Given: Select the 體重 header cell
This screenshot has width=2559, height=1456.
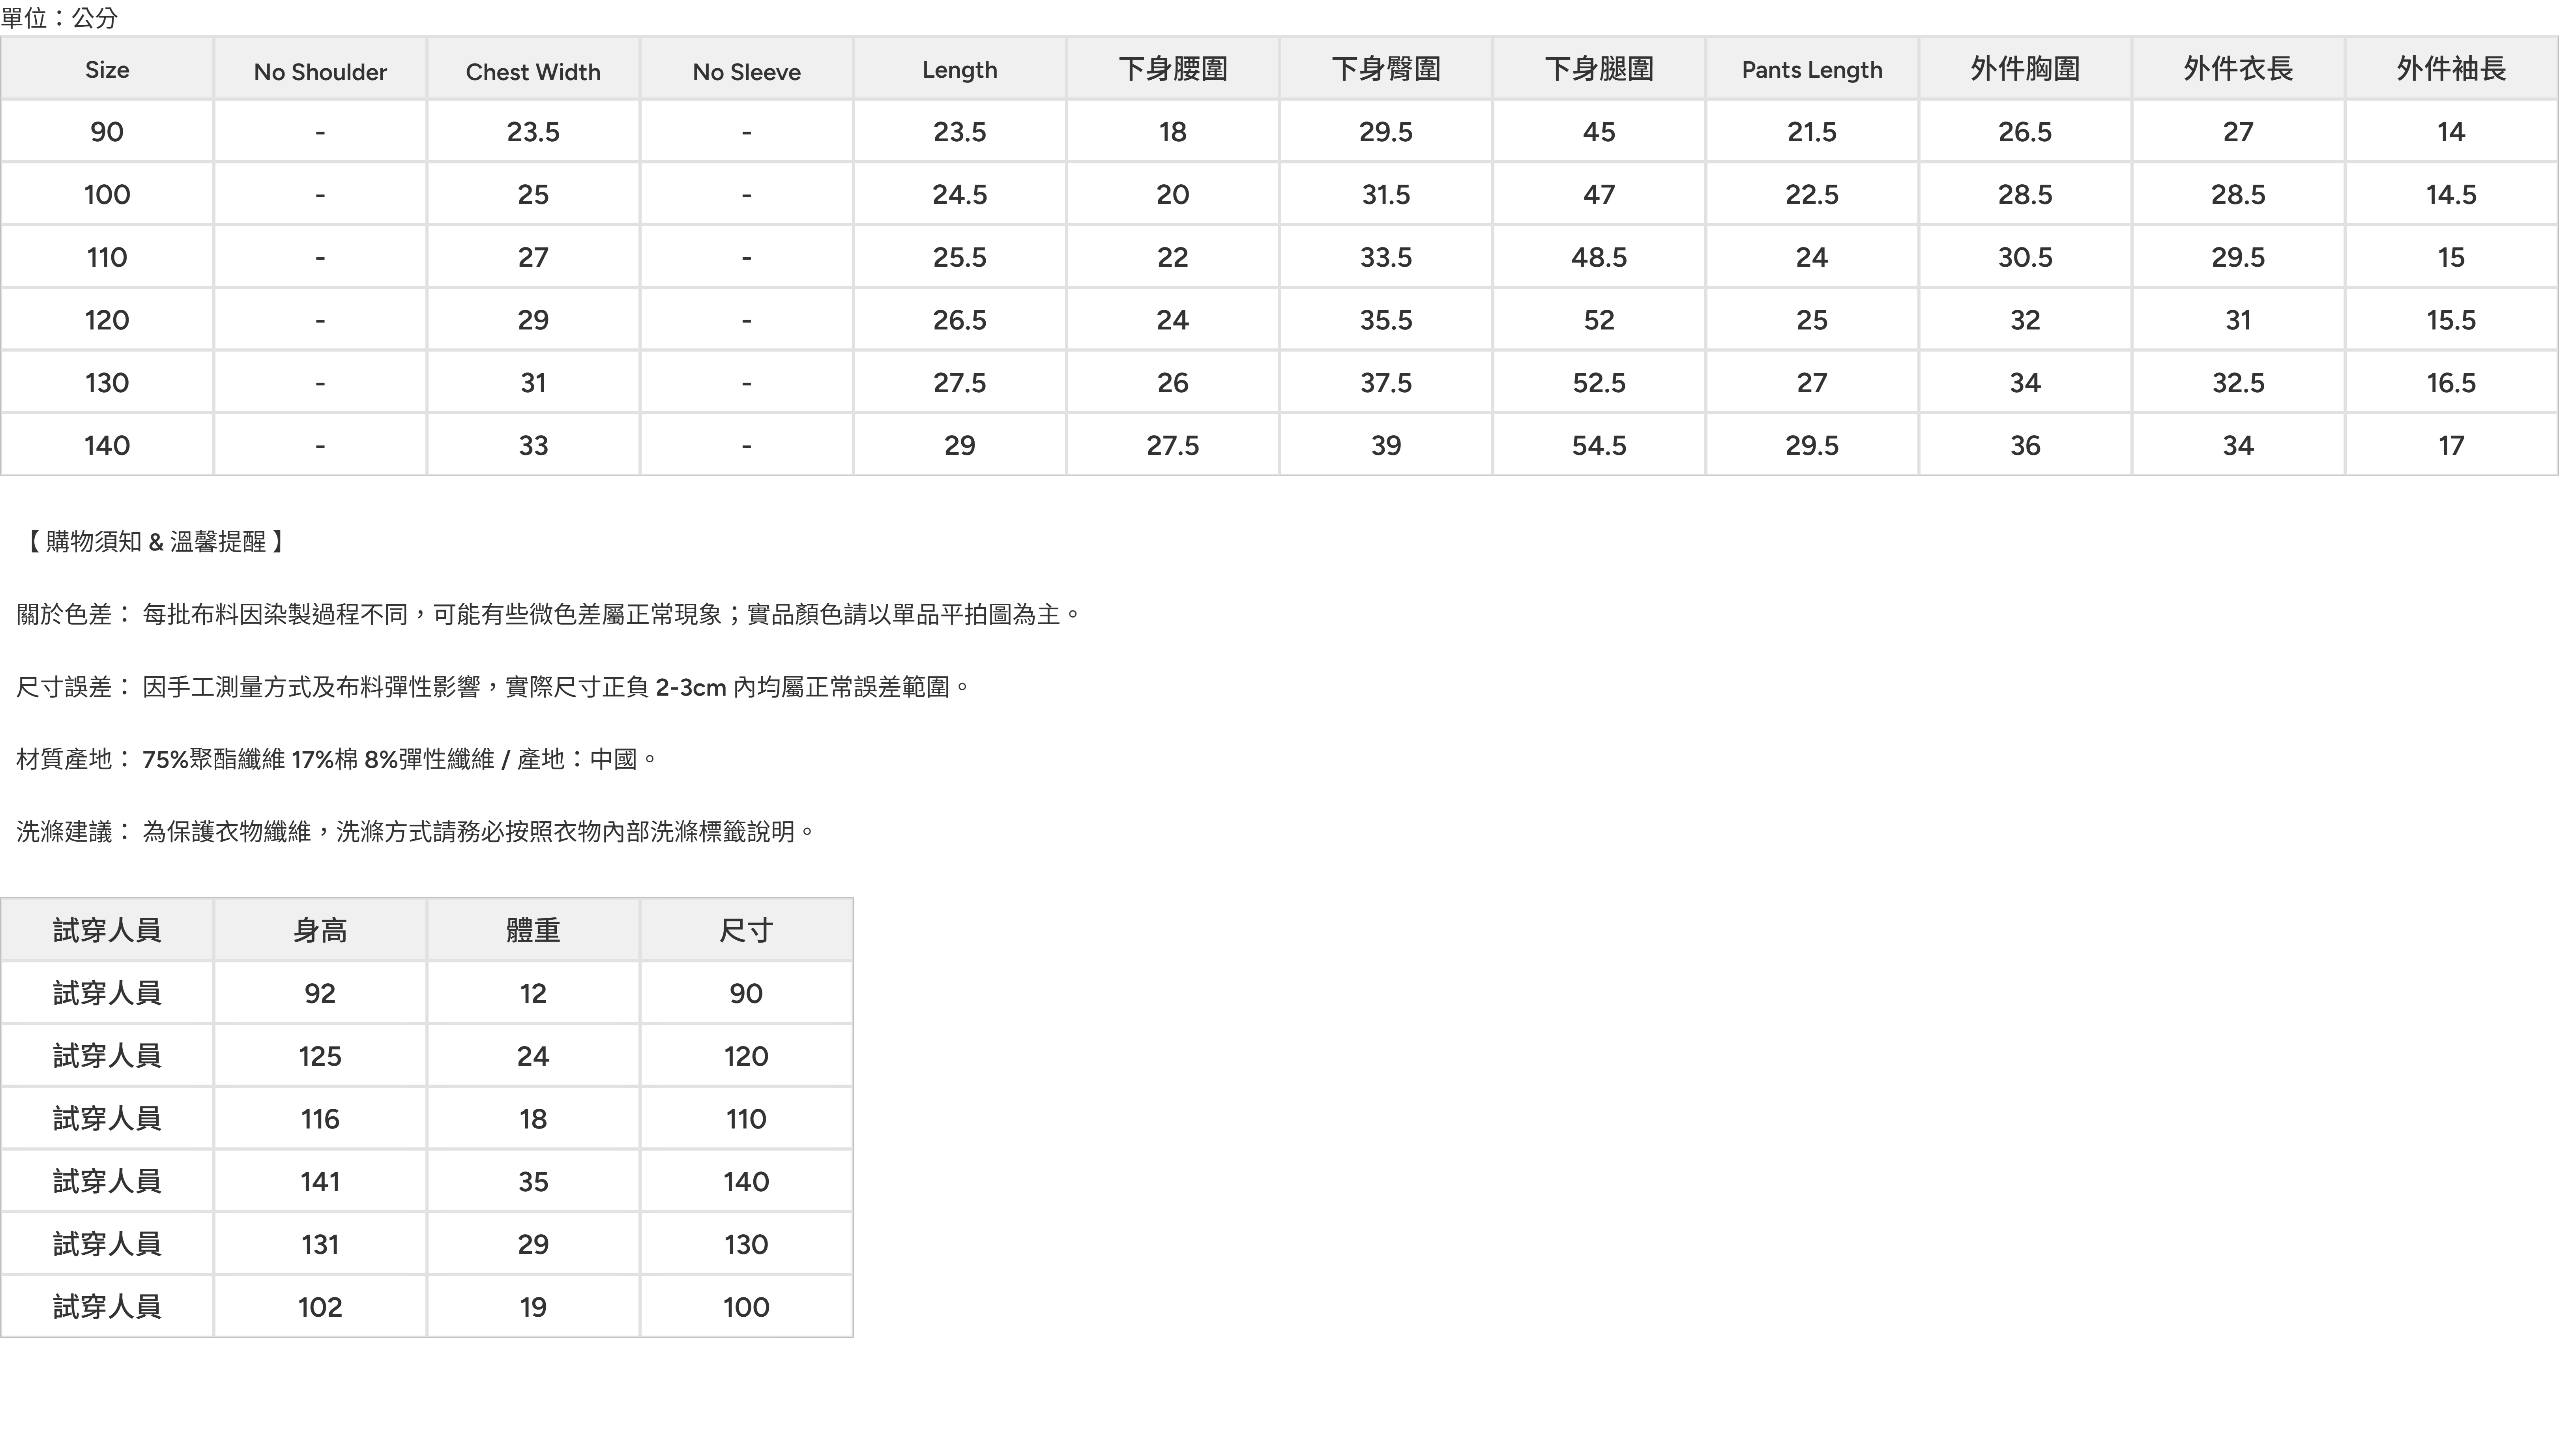Looking at the screenshot, I should pyautogui.click(x=533, y=930).
